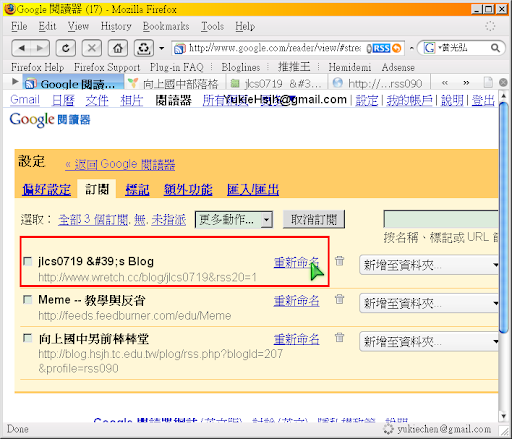The width and height of the screenshot is (512, 439).
Task: Click the Google 閱讀器 logo
Action: pos(50,120)
